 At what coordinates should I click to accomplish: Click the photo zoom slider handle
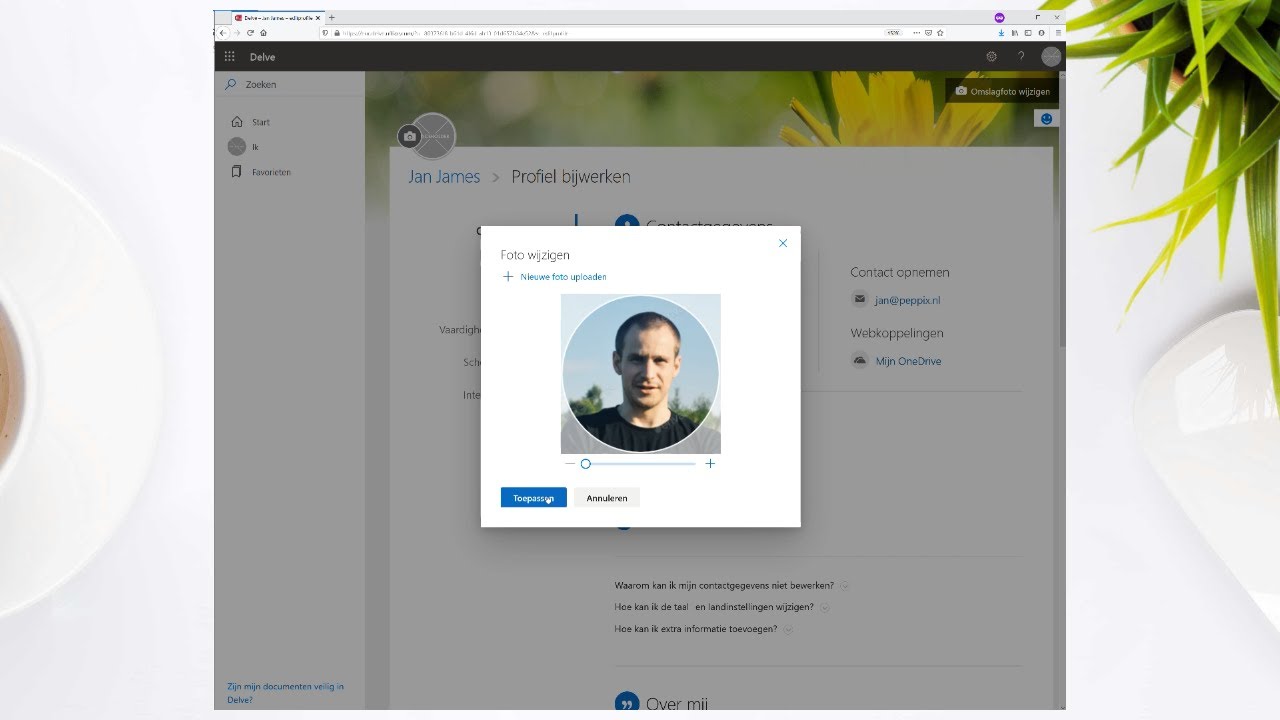(x=586, y=464)
